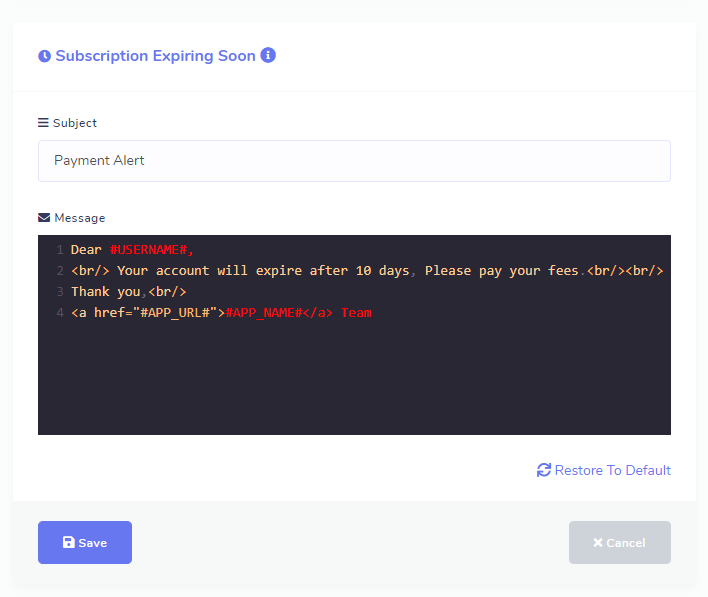Click the X icon on the Cancel button
This screenshot has height=597, width=708.
(598, 543)
